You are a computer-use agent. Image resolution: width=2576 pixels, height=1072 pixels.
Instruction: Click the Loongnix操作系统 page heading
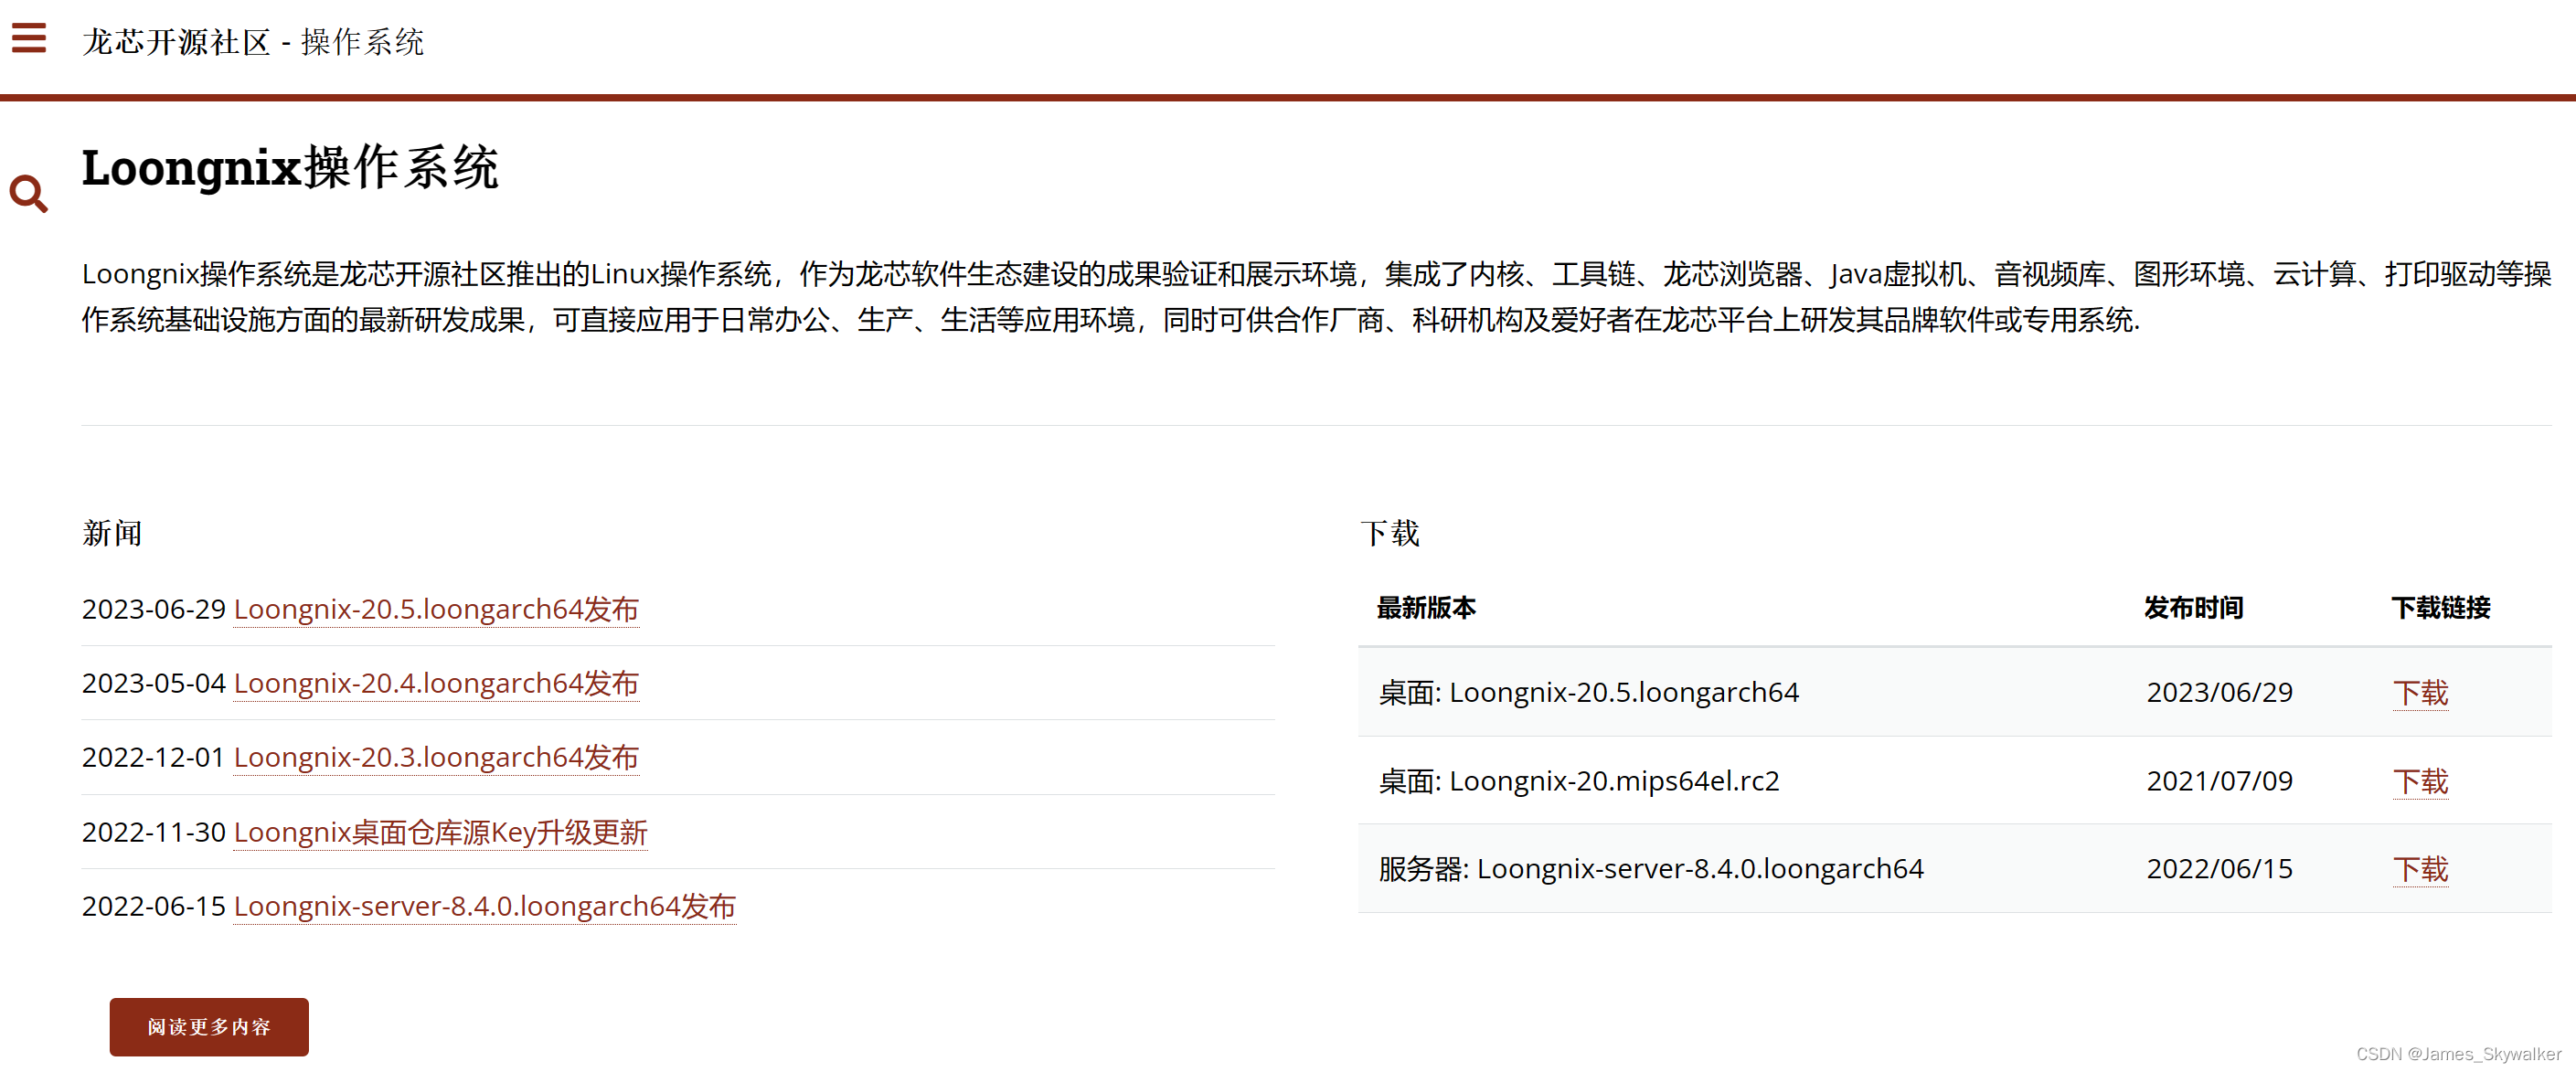click(x=290, y=167)
